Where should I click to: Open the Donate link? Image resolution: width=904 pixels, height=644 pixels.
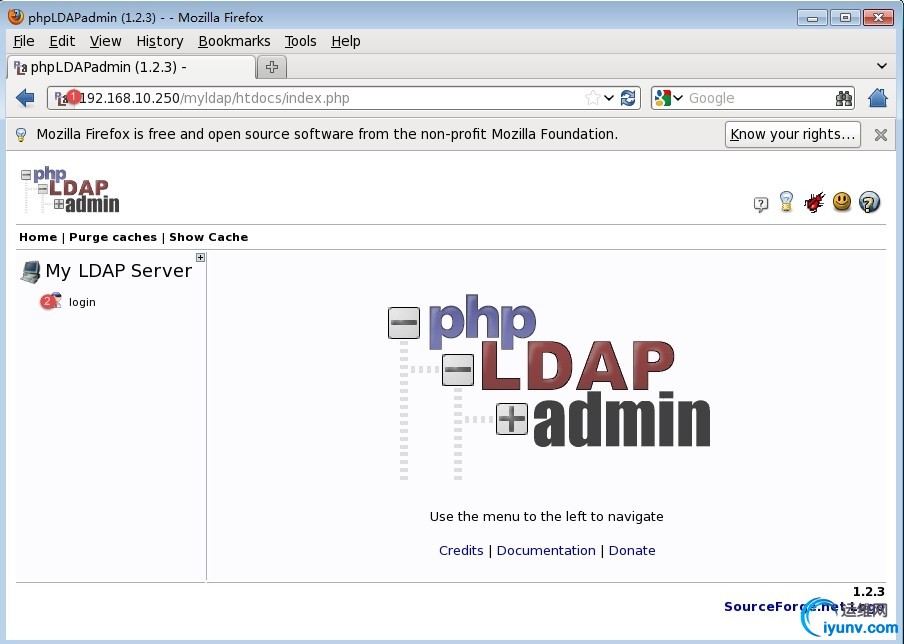[632, 551]
